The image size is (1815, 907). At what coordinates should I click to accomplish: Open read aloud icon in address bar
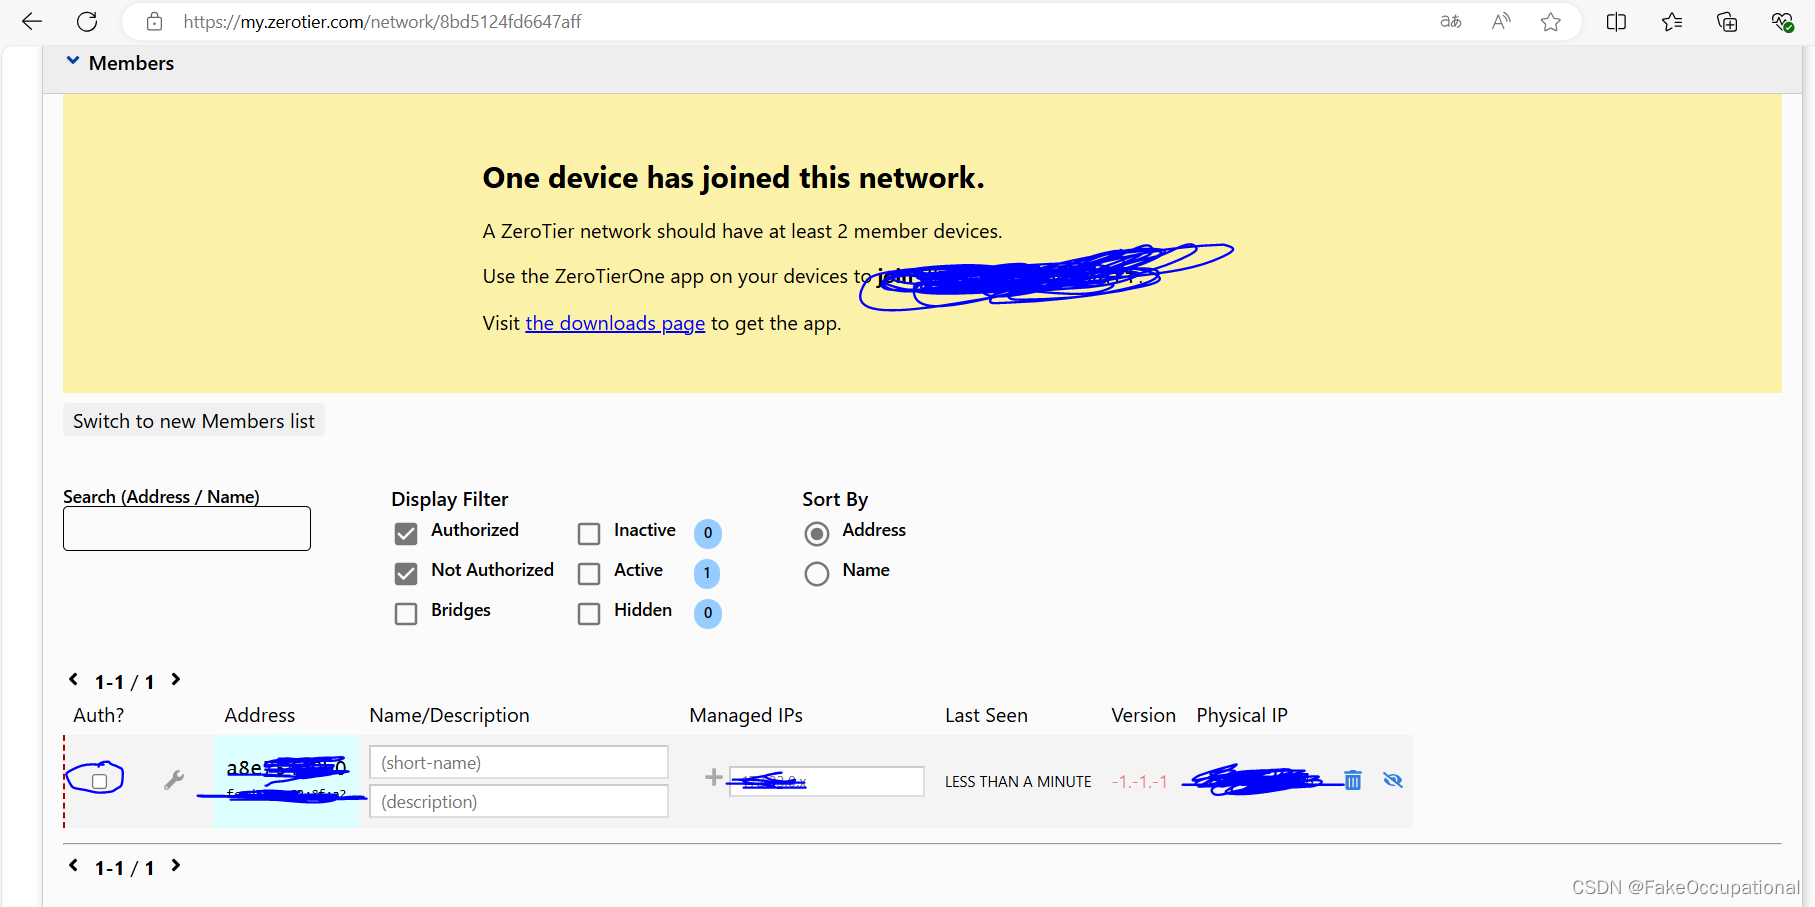point(1501,21)
